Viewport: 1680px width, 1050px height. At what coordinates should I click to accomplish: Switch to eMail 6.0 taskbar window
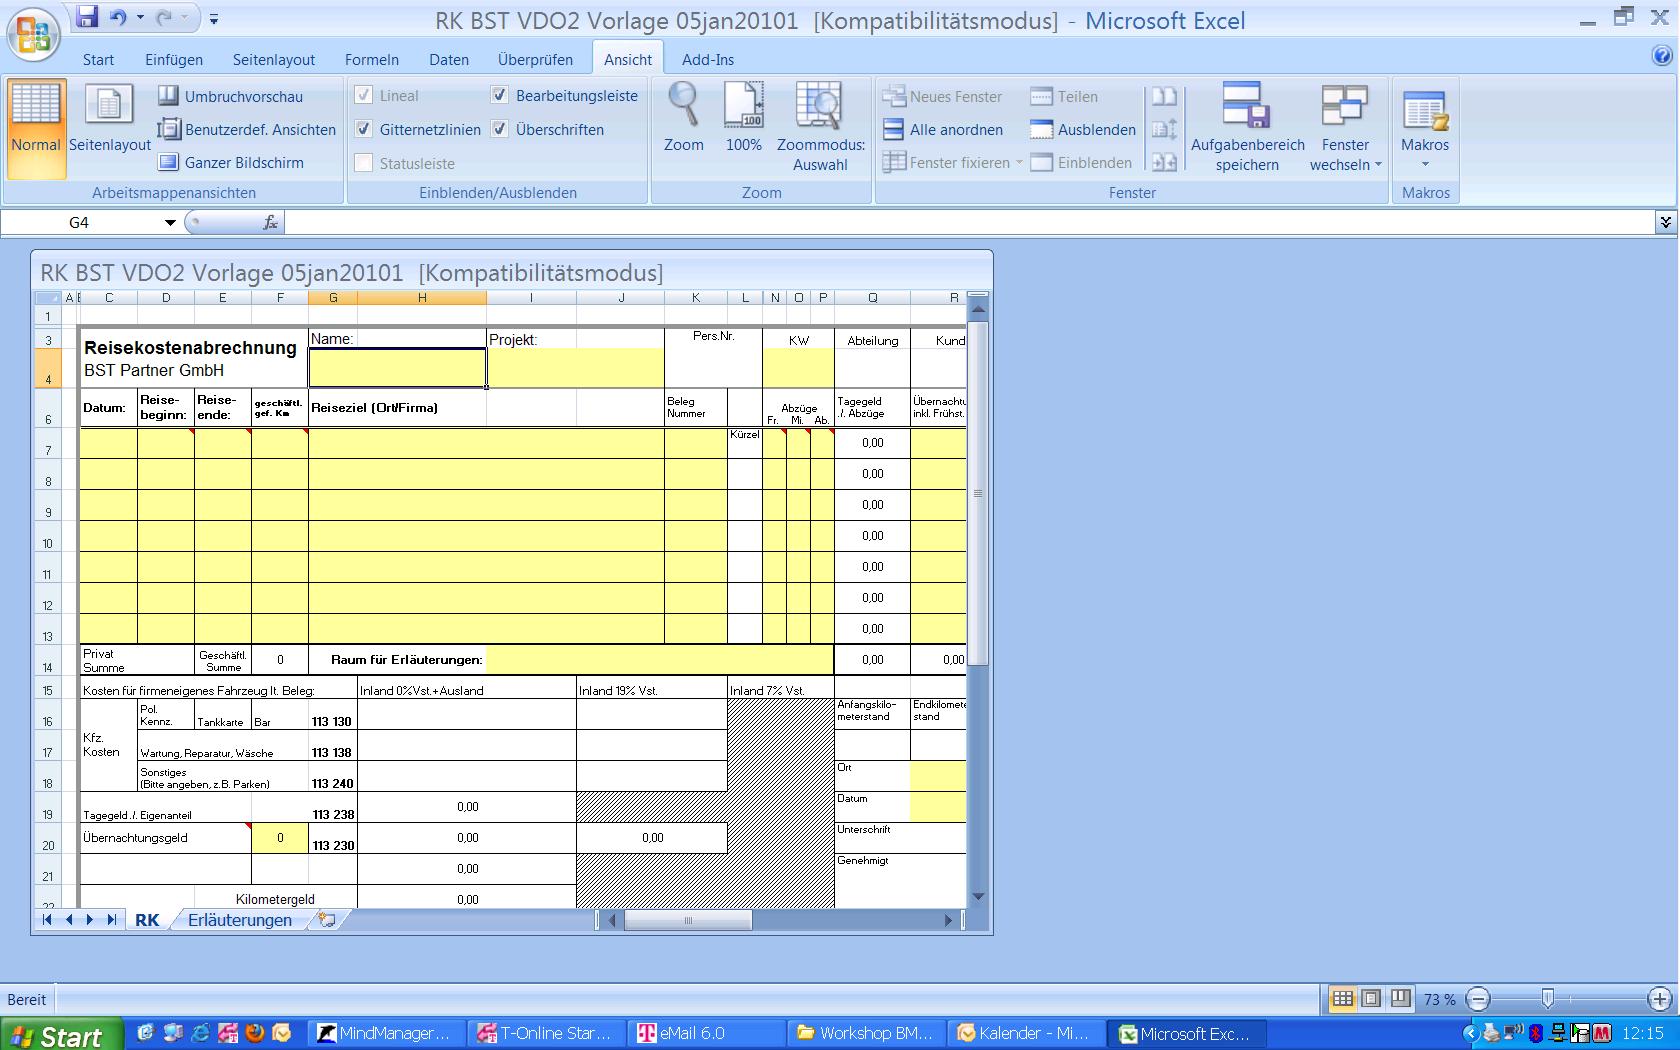click(x=706, y=1033)
